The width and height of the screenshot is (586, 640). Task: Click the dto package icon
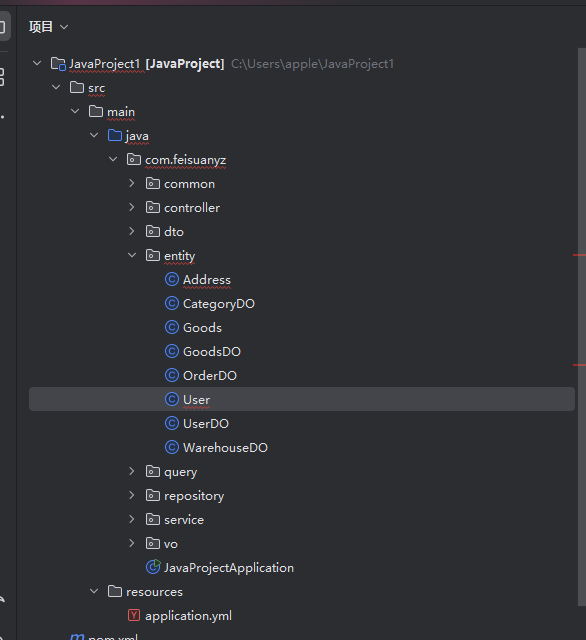(153, 231)
